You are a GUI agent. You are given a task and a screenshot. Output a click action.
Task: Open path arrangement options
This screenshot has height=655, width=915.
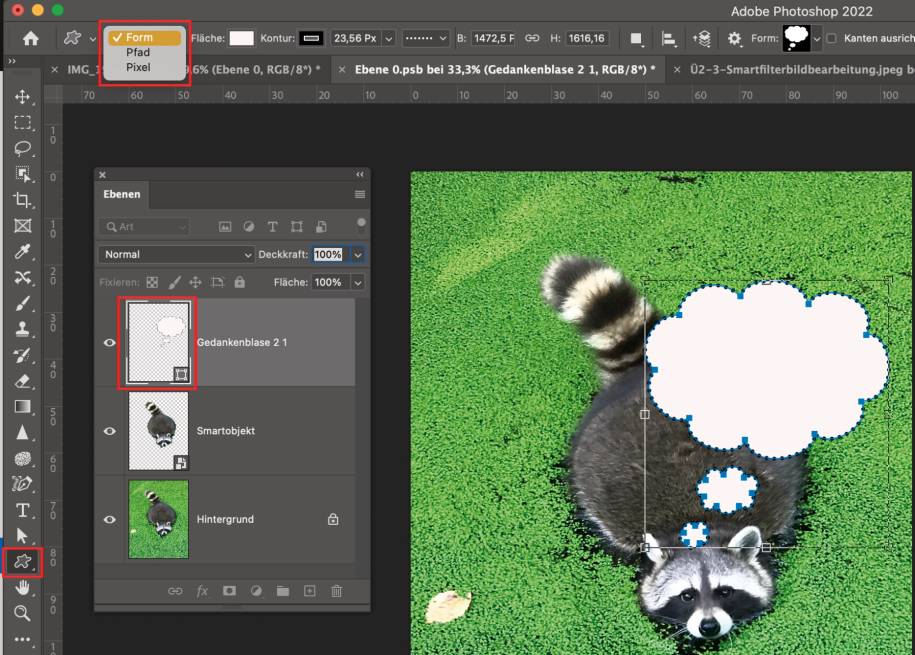click(701, 39)
